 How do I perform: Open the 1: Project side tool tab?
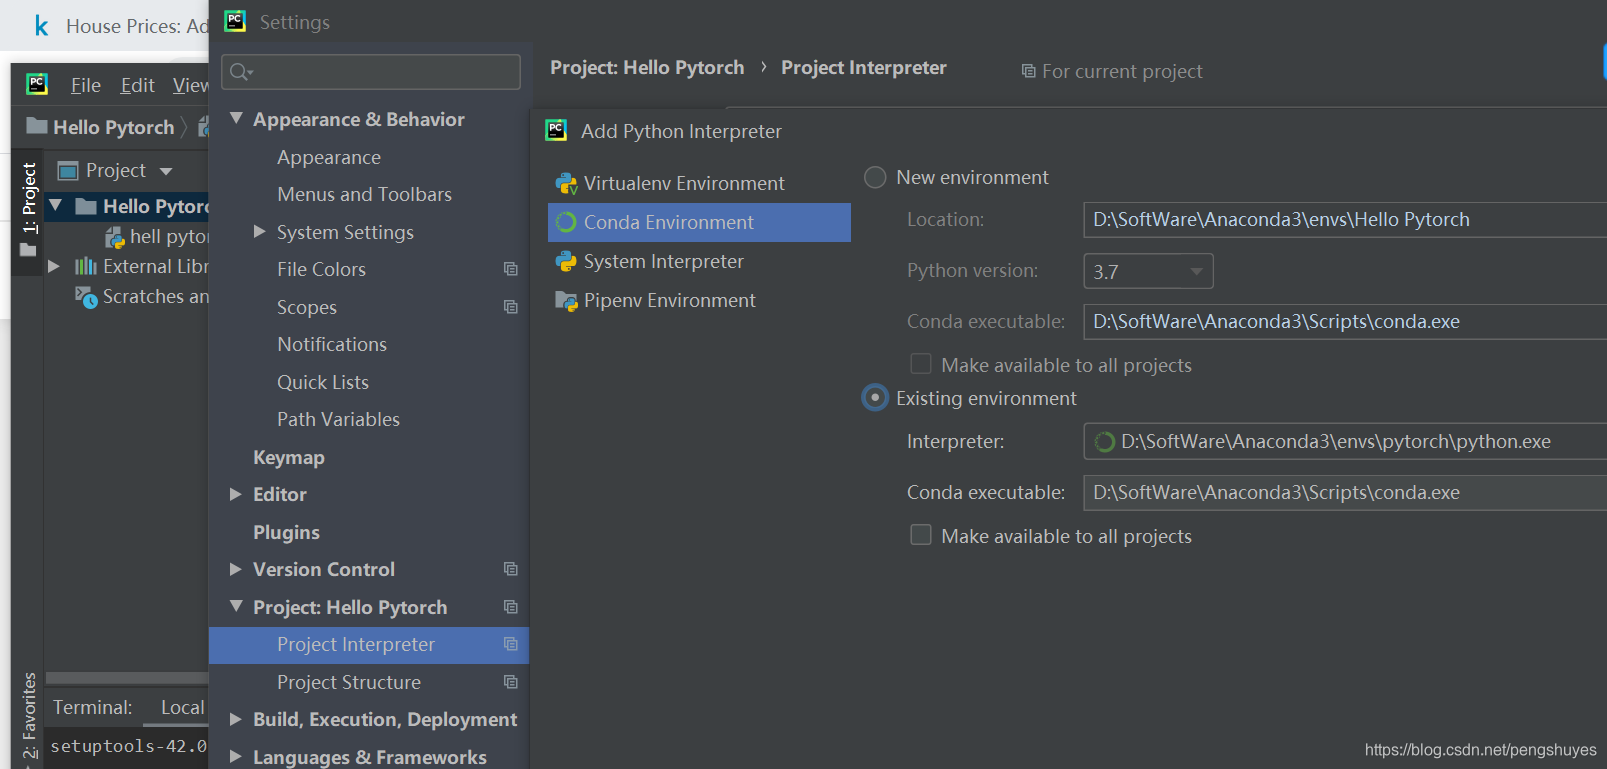tap(29, 198)
